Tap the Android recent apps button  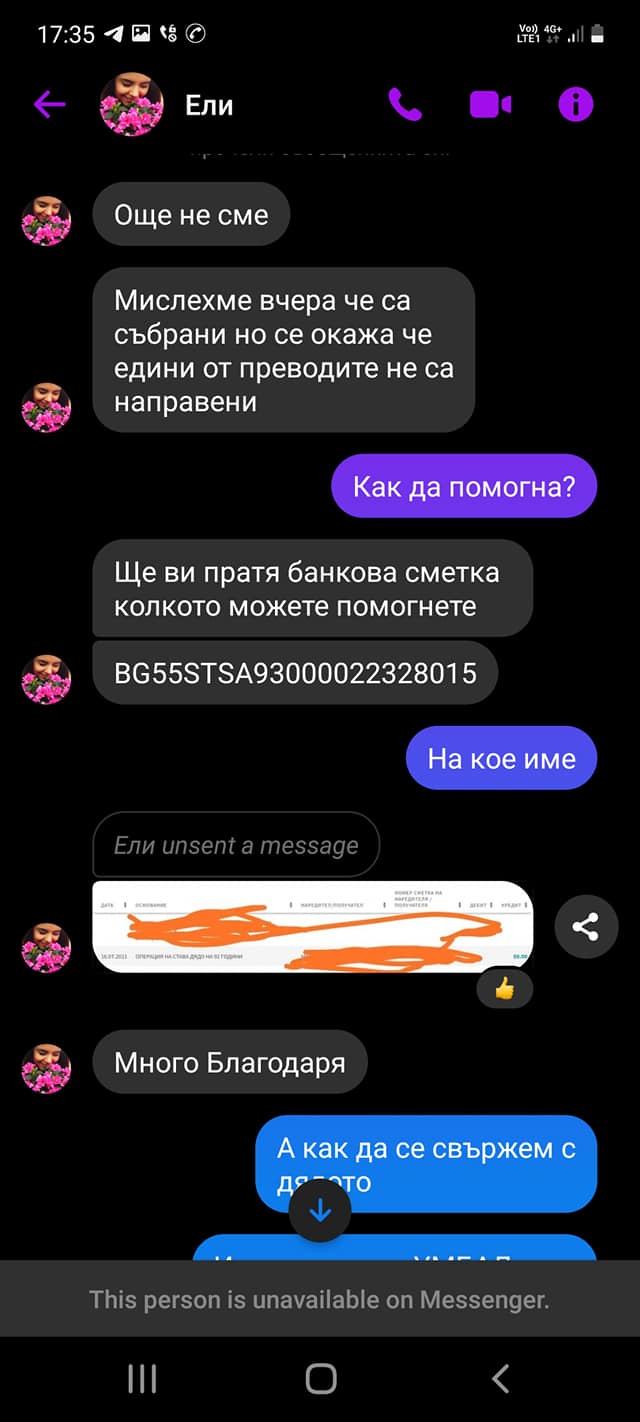click(x=142, y=1379)
